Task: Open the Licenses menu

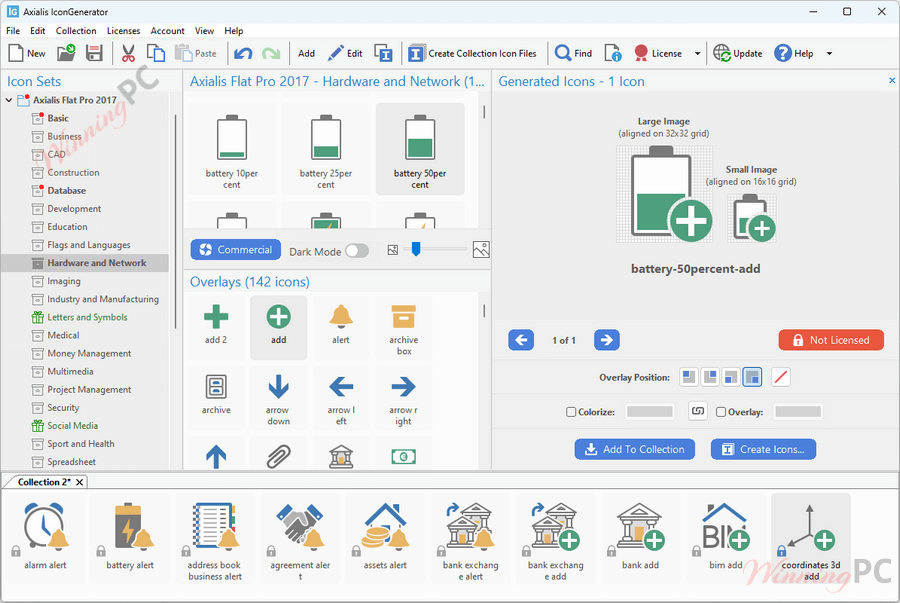Action: pos(123,30)
